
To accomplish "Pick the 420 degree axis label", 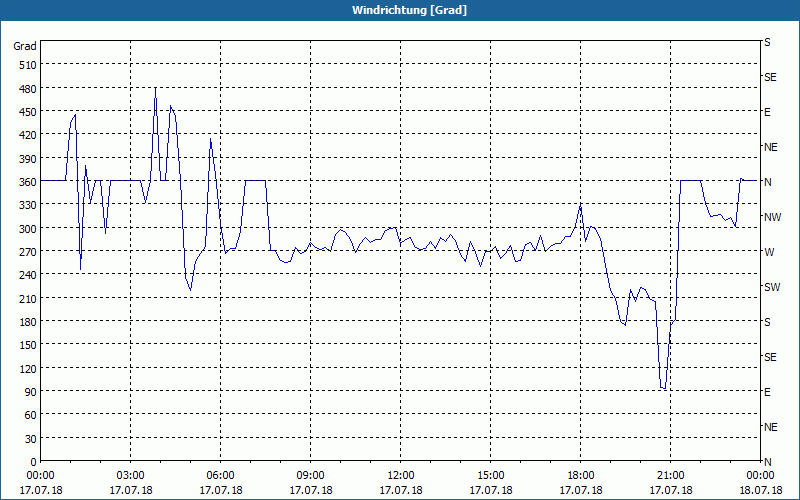I will [x=29, y=135].
